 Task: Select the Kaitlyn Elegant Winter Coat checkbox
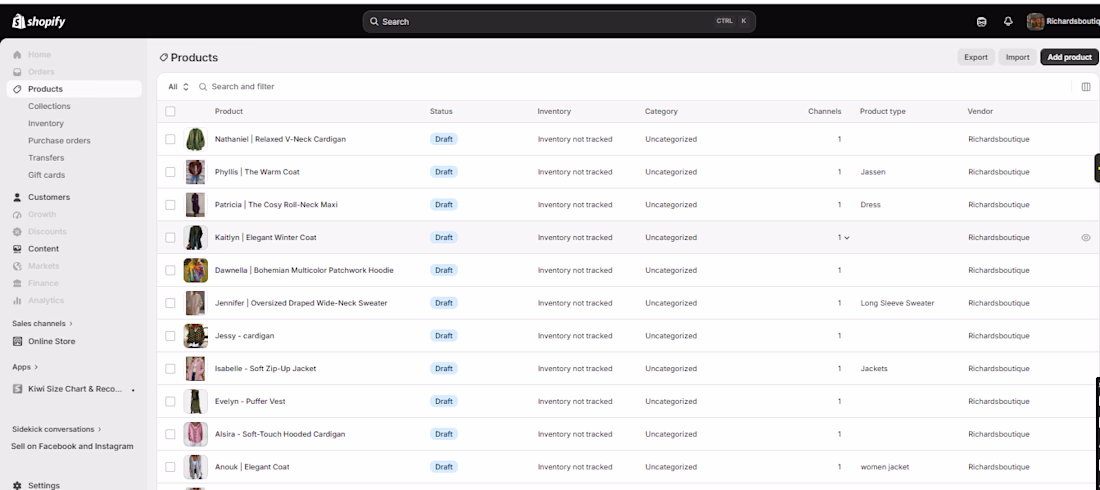(x=170, y=237)
